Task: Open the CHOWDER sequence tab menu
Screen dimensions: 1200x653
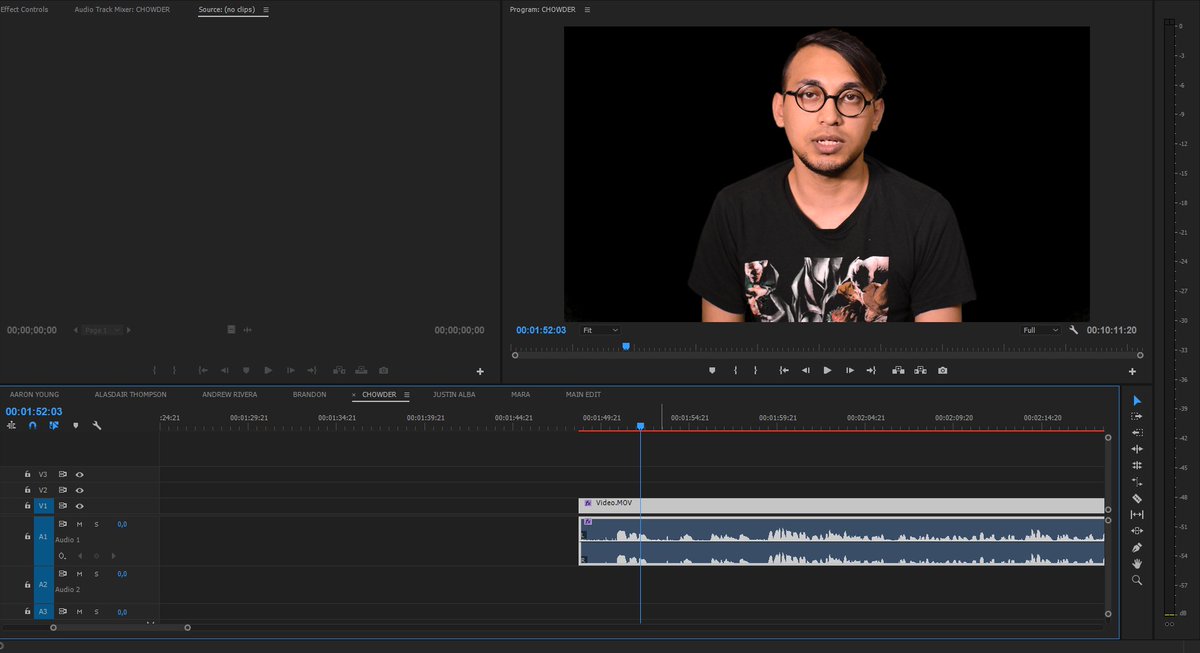Action: (407, 394)
